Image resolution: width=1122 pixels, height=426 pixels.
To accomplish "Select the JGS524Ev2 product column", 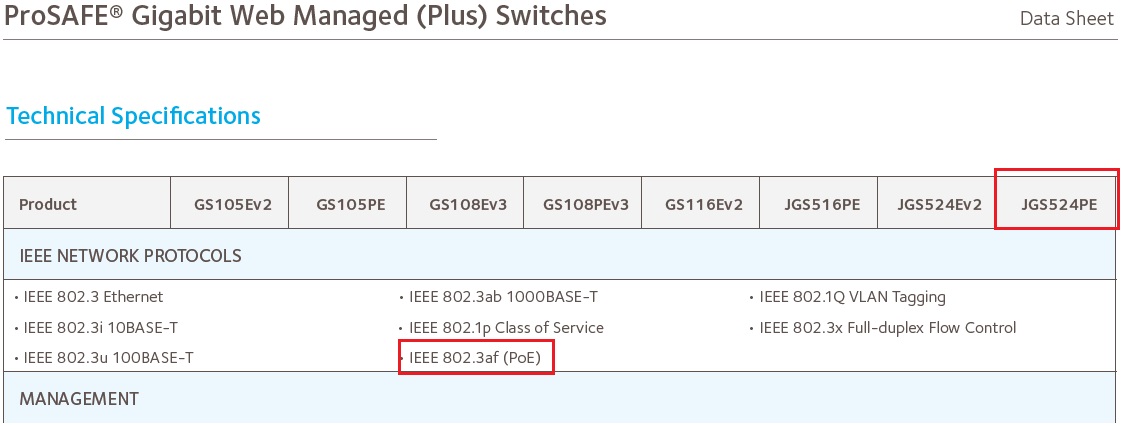I will (x=937, y=204).
